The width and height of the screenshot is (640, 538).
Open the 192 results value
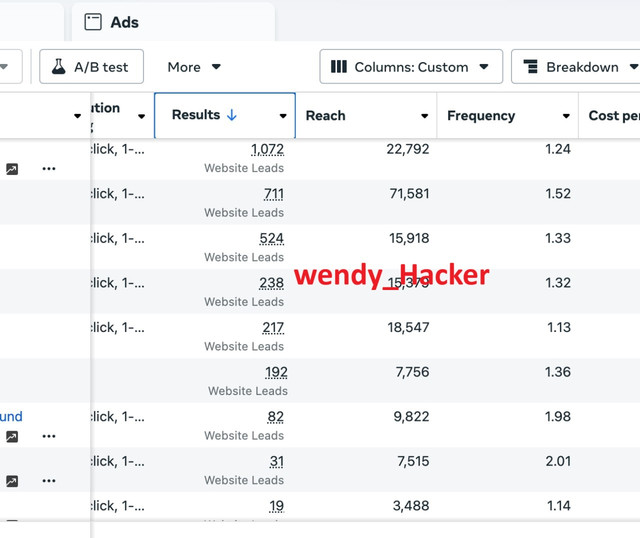(x=276, y=372)
